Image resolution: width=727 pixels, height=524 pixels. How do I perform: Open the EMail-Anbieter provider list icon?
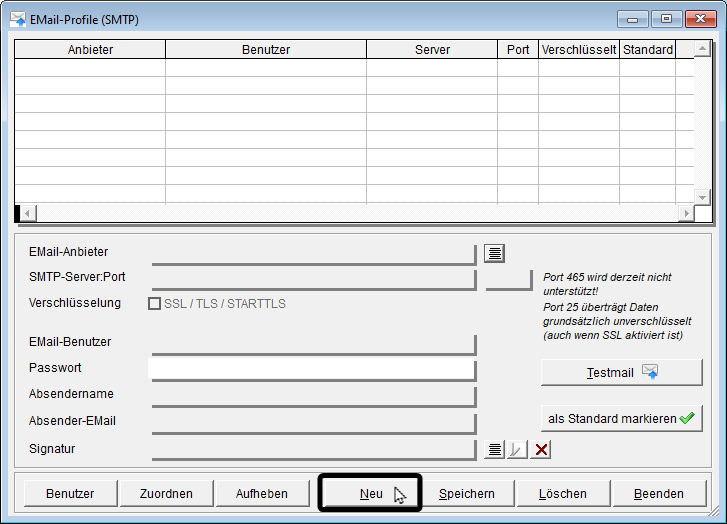tap(494, 253)
